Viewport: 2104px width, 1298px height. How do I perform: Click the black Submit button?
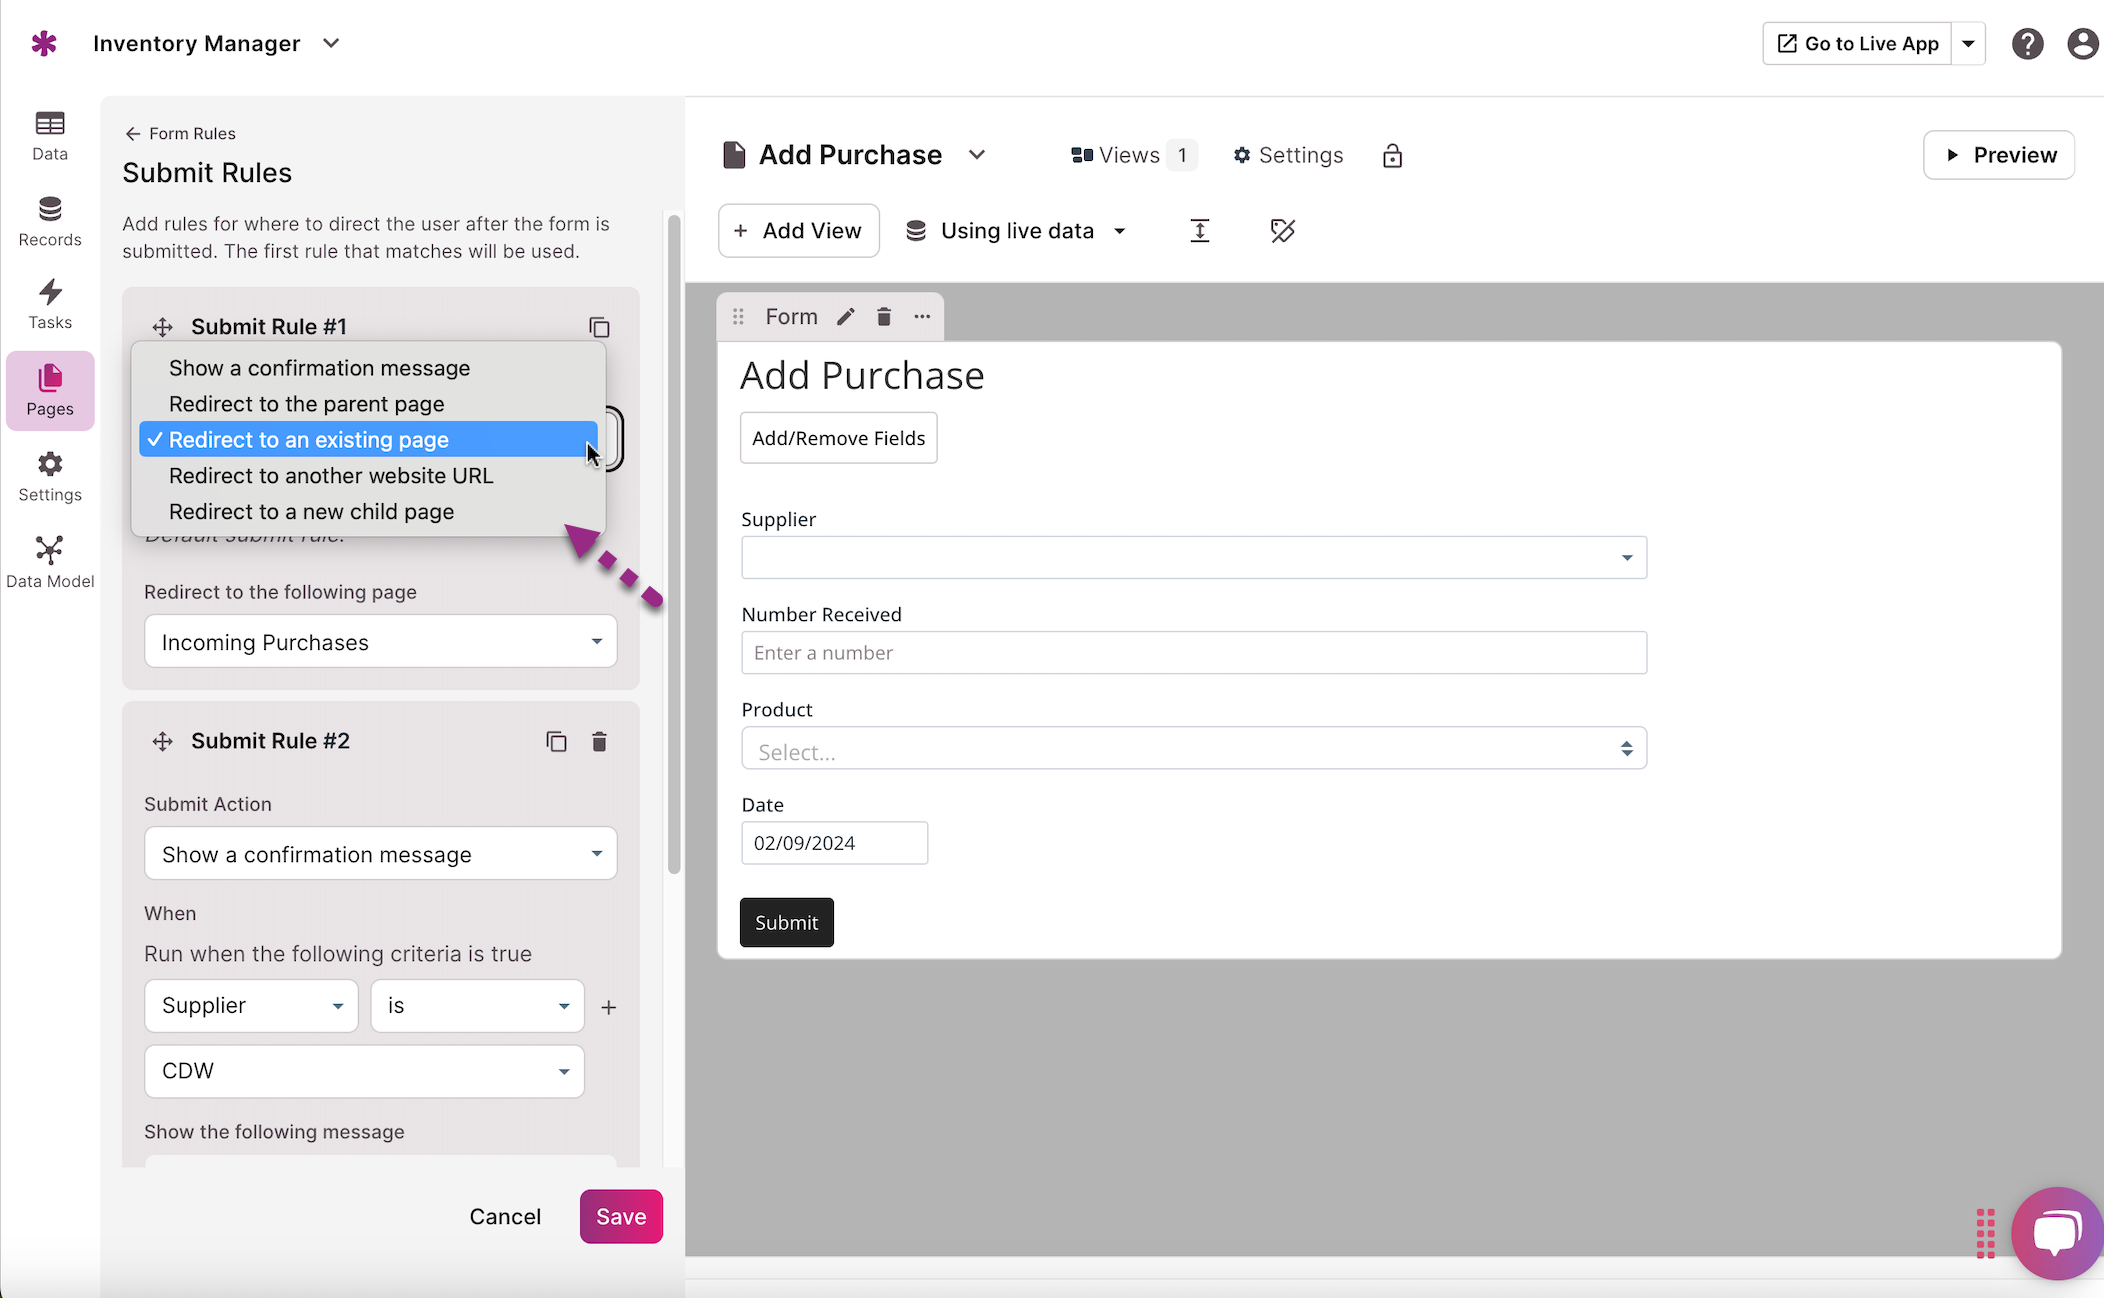[x=786, y=922]
